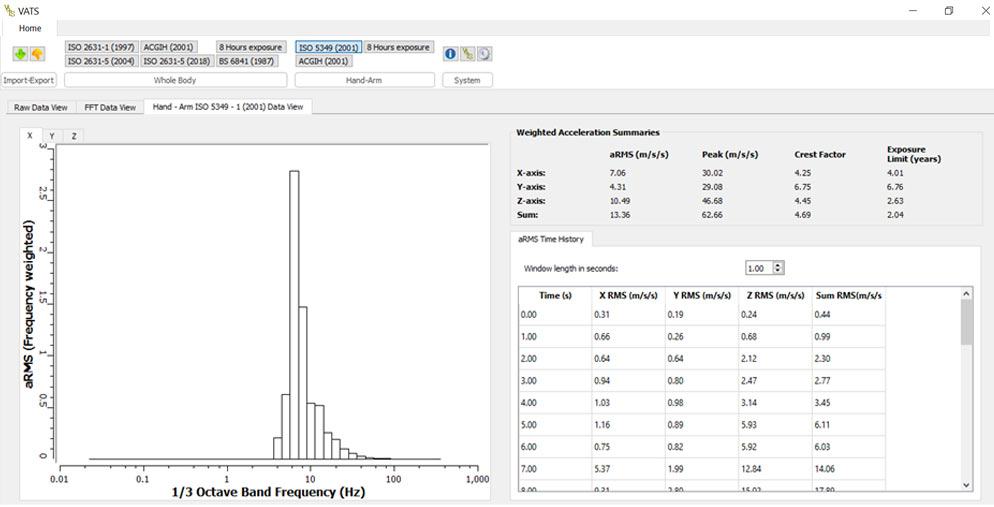Select the X axis chart tab
Image resolution: width=994 pixels, height=507 pixels.
pyautogui.click(x=30, y=136)
